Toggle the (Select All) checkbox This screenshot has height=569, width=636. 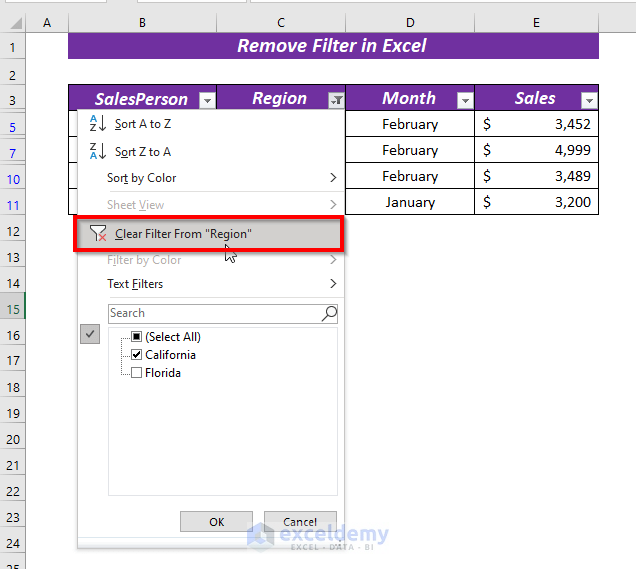[137, 336]
